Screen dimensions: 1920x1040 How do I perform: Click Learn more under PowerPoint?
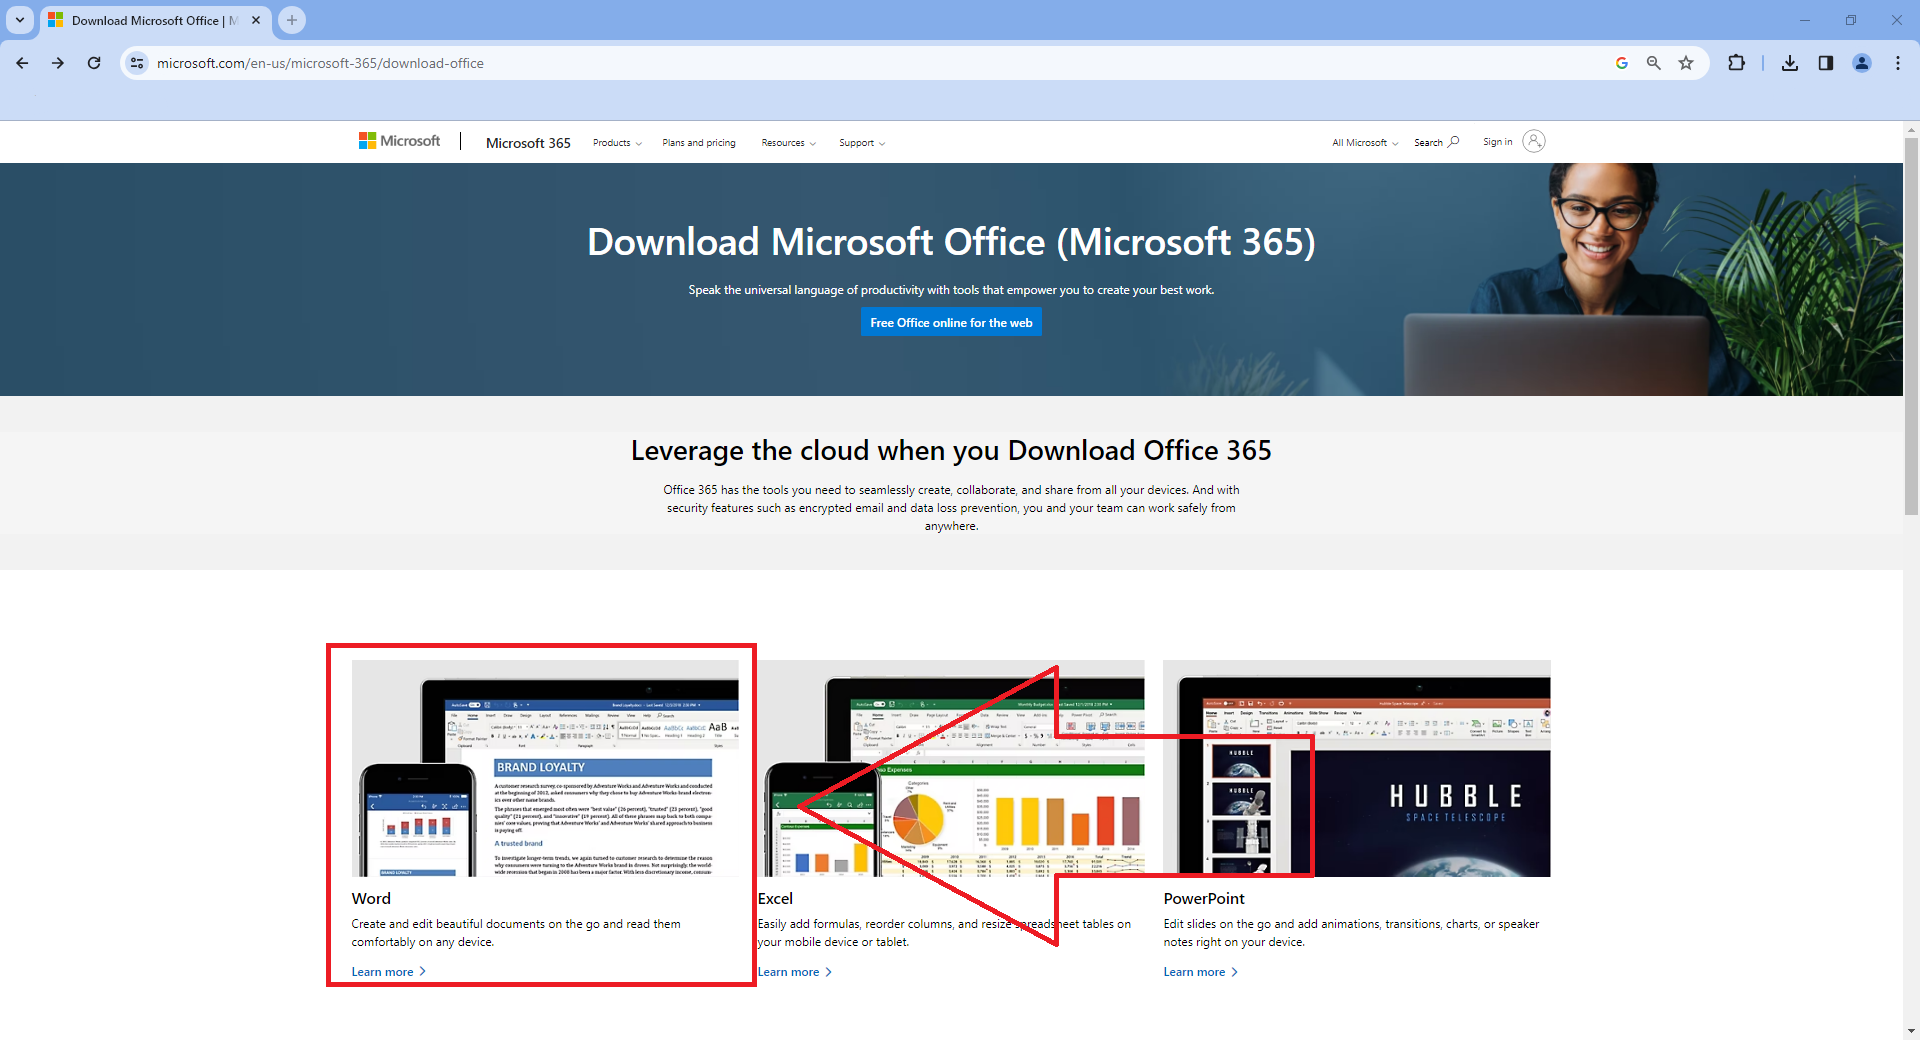1201,972
